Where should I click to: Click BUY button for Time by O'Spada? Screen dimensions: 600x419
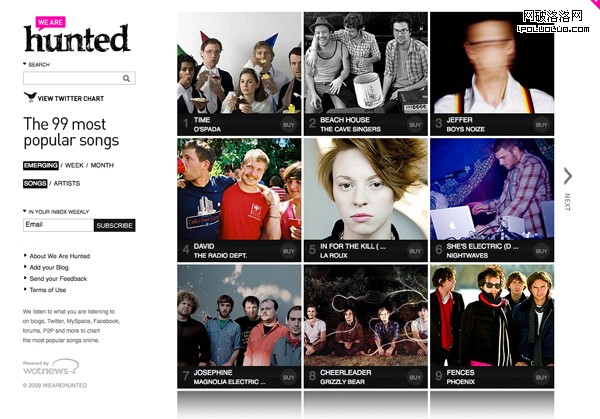point(289,125)
